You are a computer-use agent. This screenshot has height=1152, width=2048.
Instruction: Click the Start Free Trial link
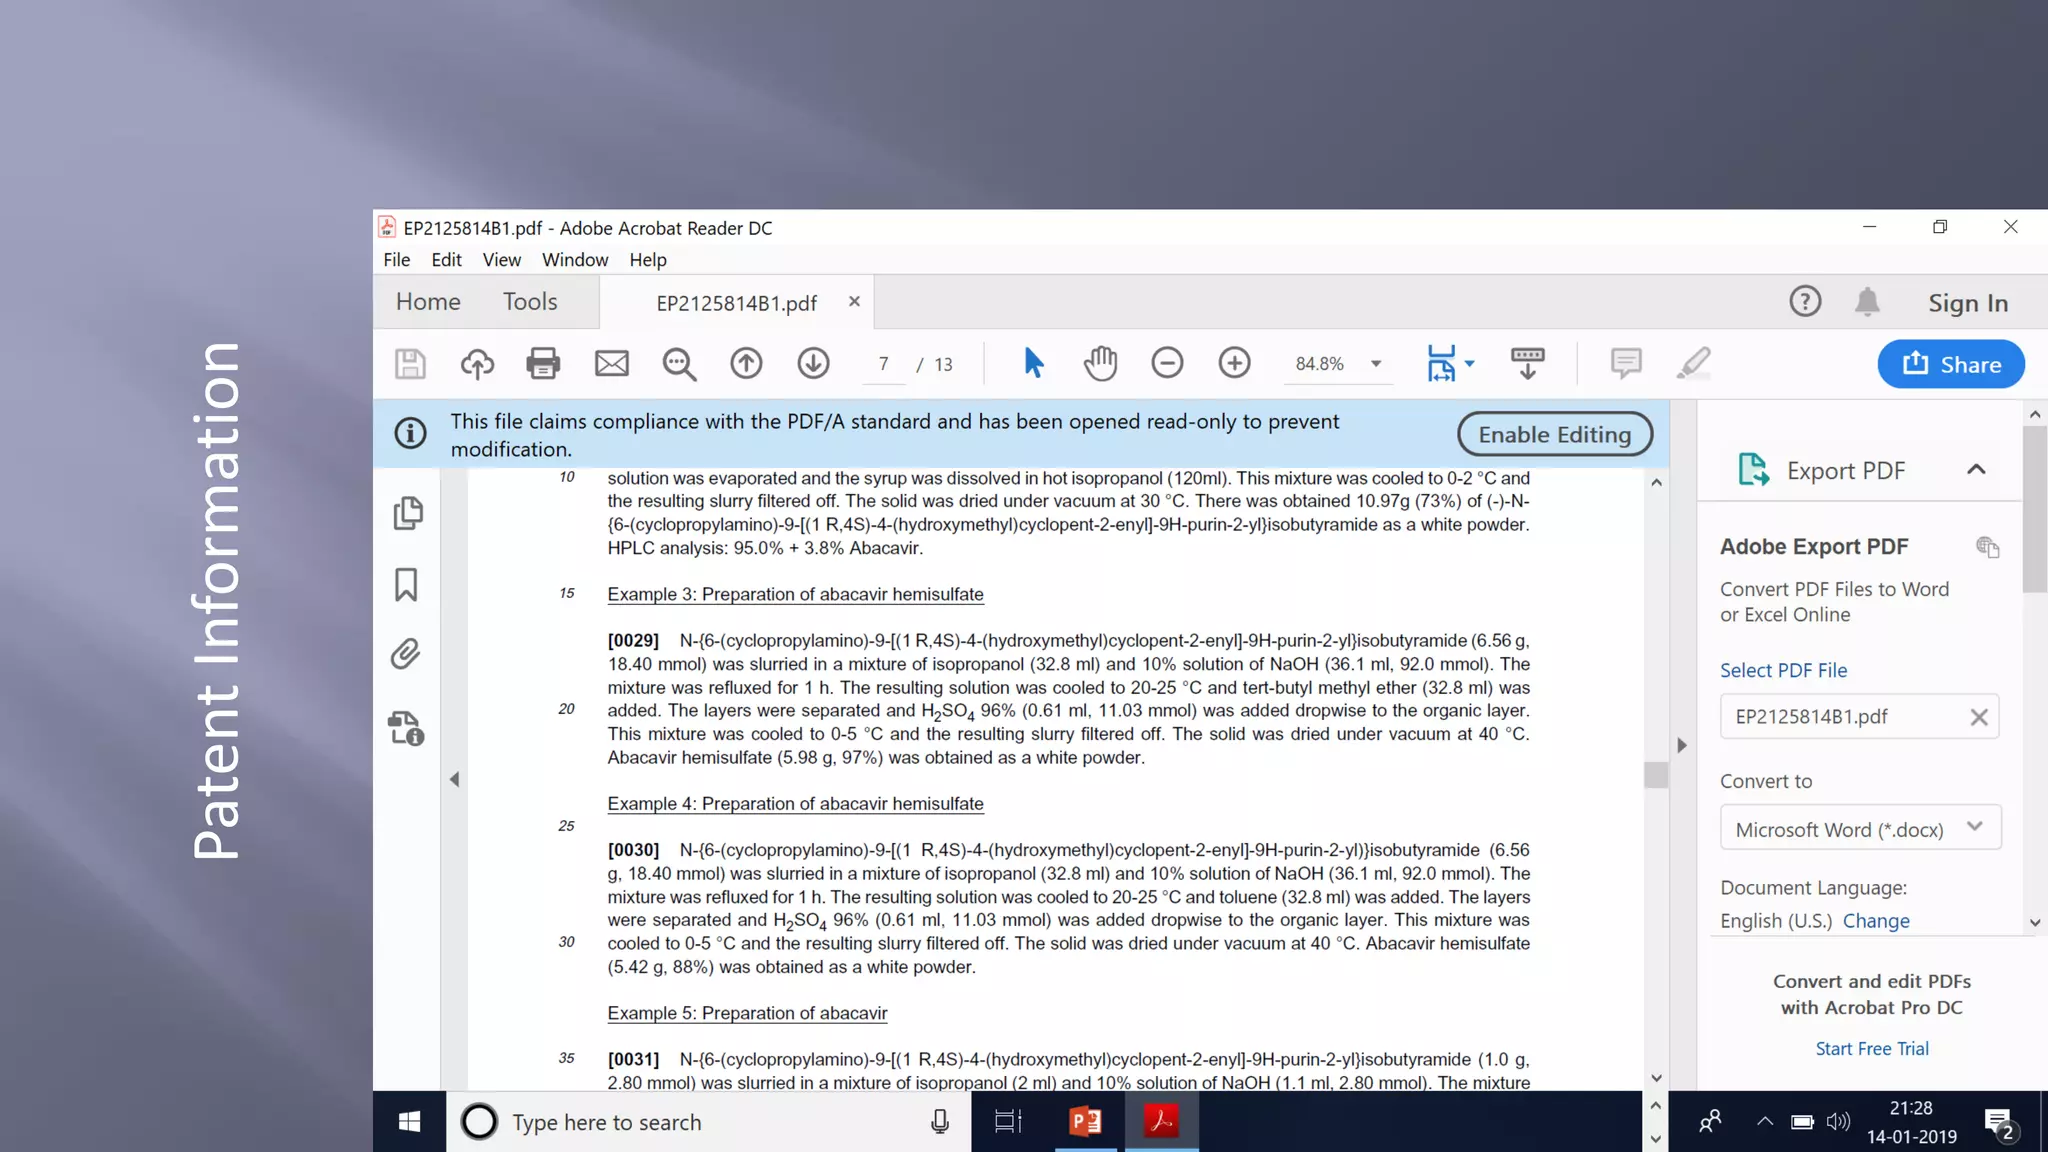(1872, 1049)
